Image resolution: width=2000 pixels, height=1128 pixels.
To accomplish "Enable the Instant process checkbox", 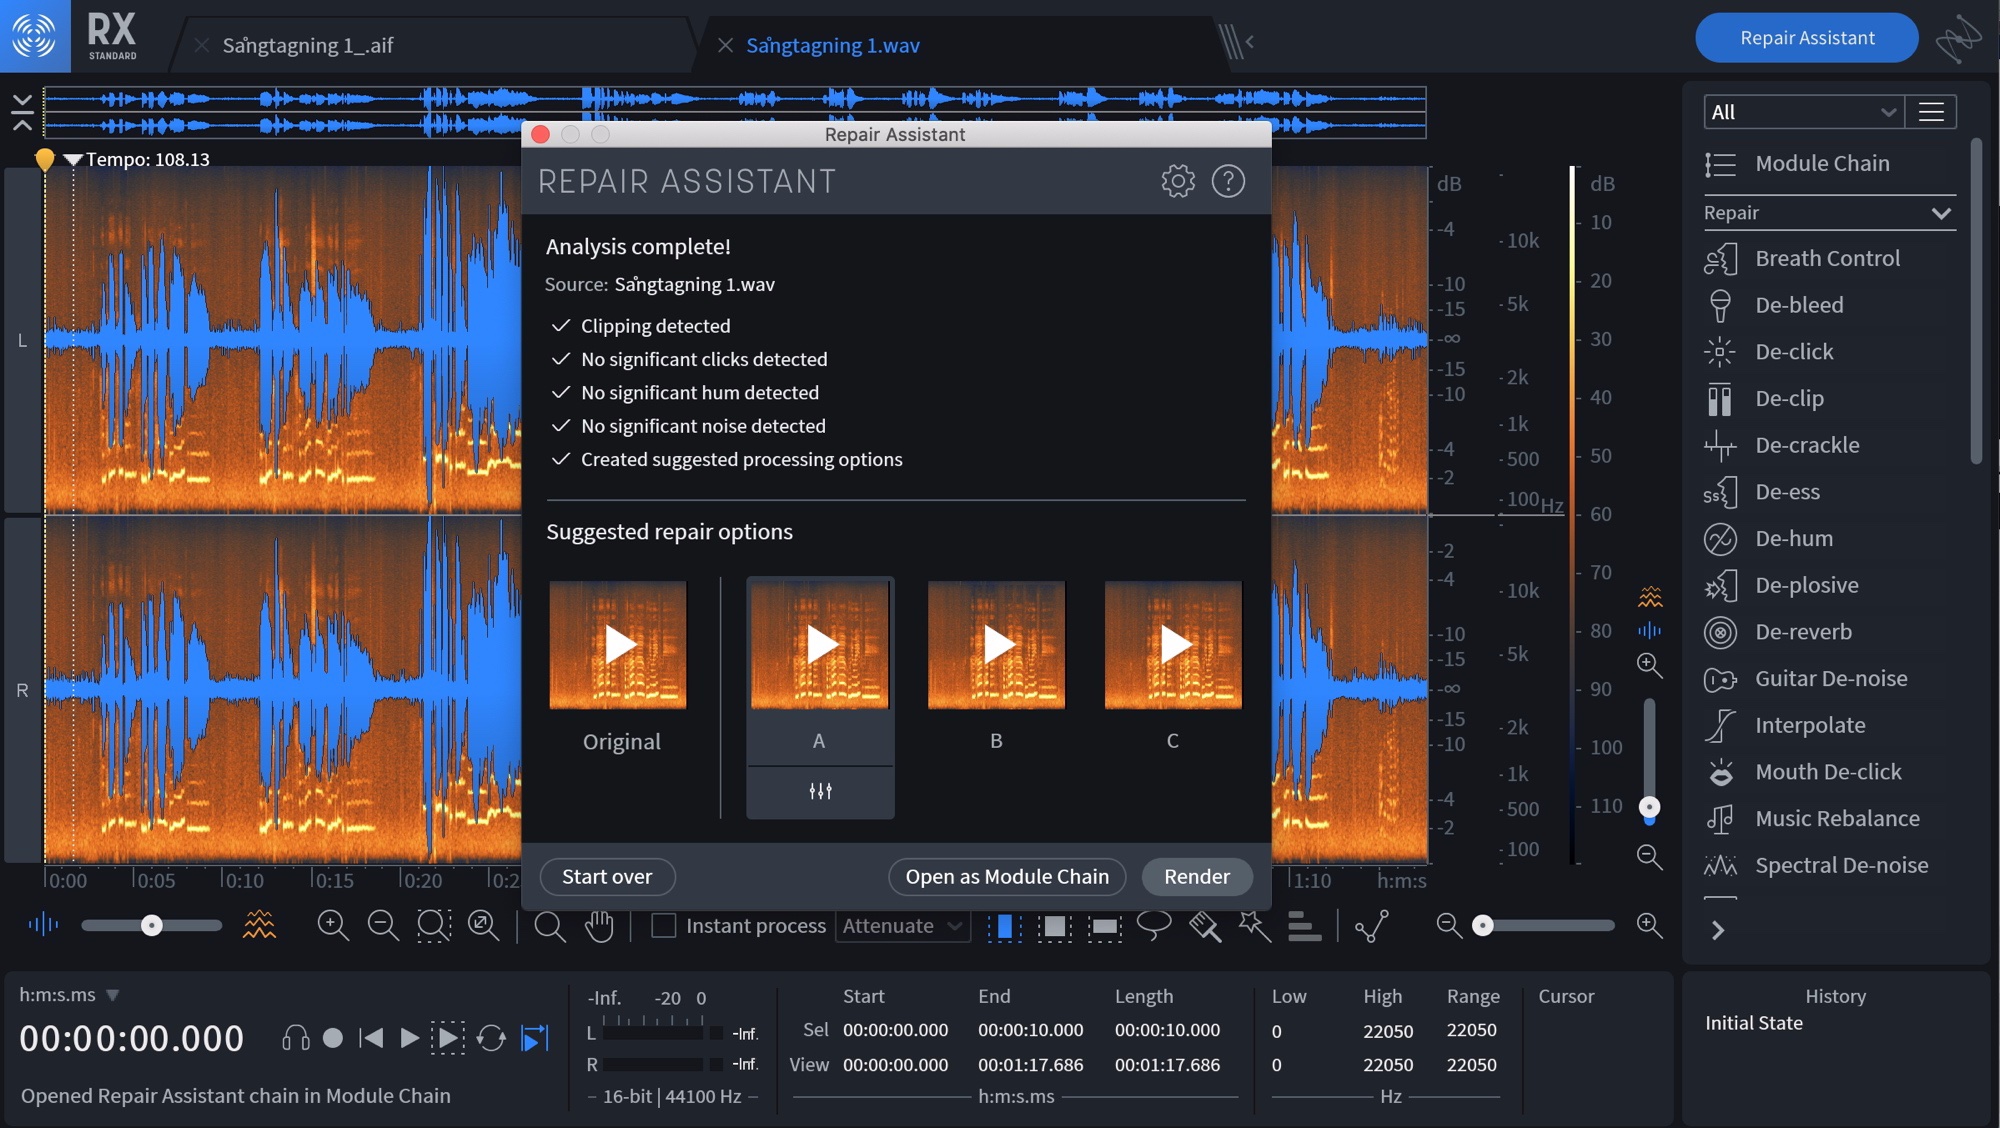I will click(x=664, y=925).
